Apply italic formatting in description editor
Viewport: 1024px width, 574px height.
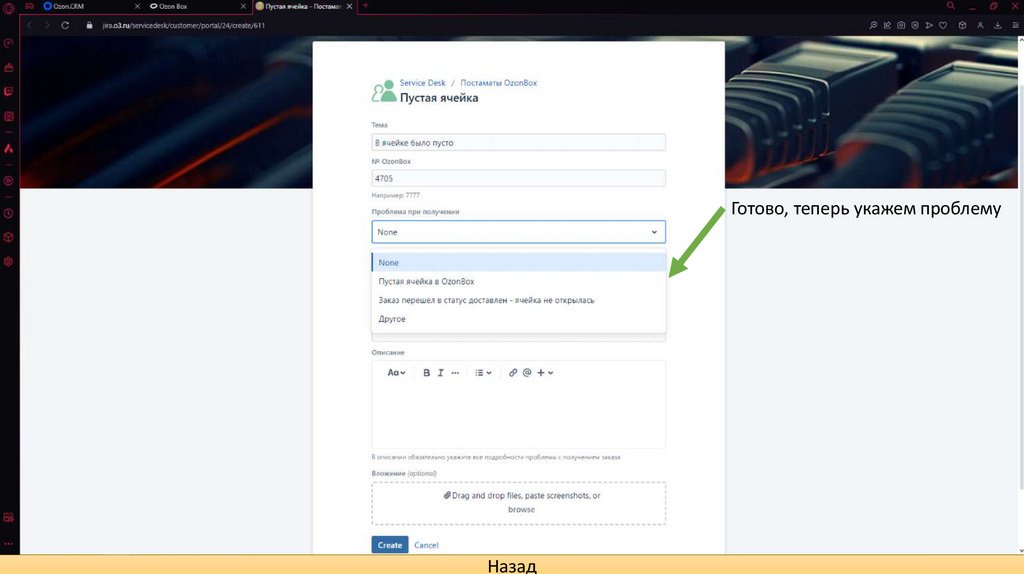coord(441,373)
